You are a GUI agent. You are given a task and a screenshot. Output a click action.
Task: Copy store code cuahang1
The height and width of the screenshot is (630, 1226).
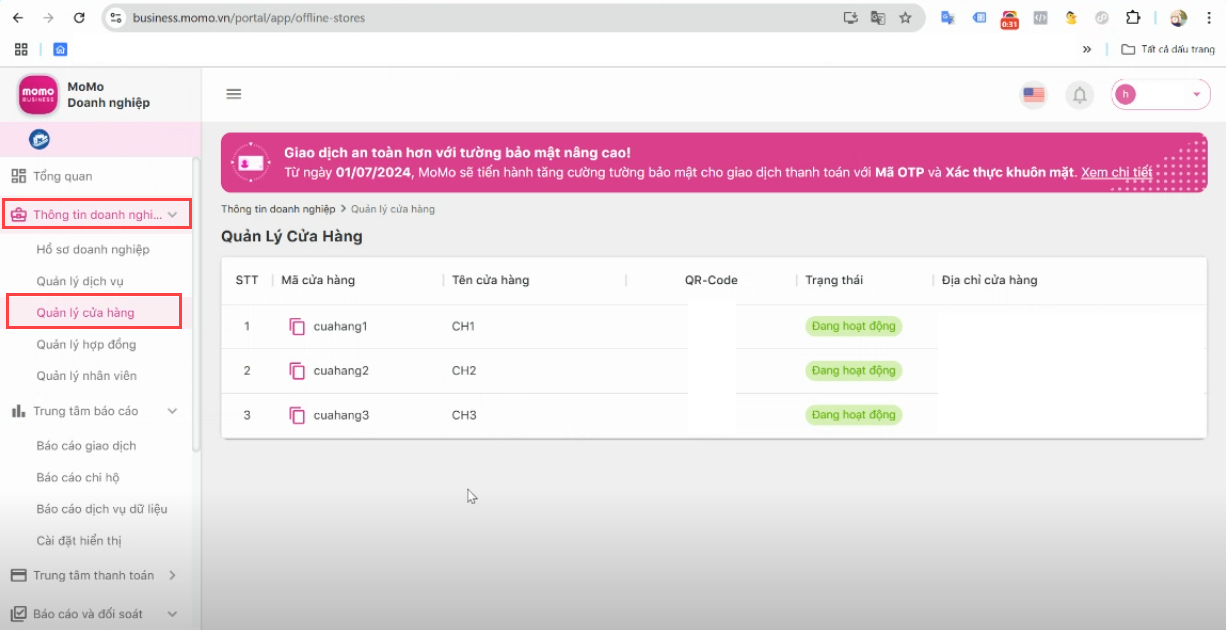click(x=297, y=327)
